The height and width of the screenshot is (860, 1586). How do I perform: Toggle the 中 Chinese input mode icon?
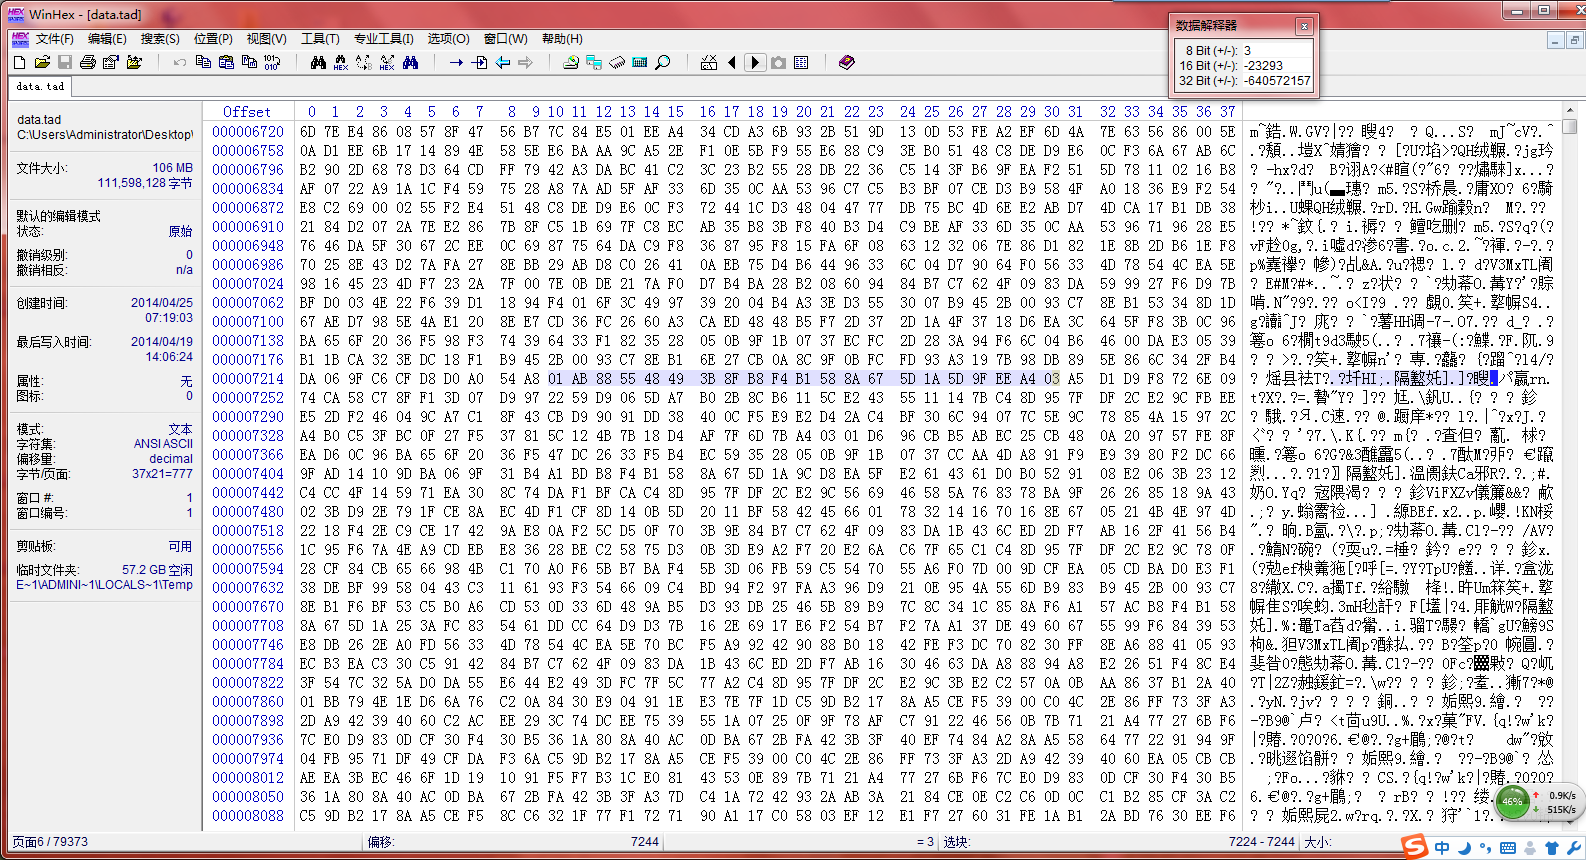(1443, 847)
